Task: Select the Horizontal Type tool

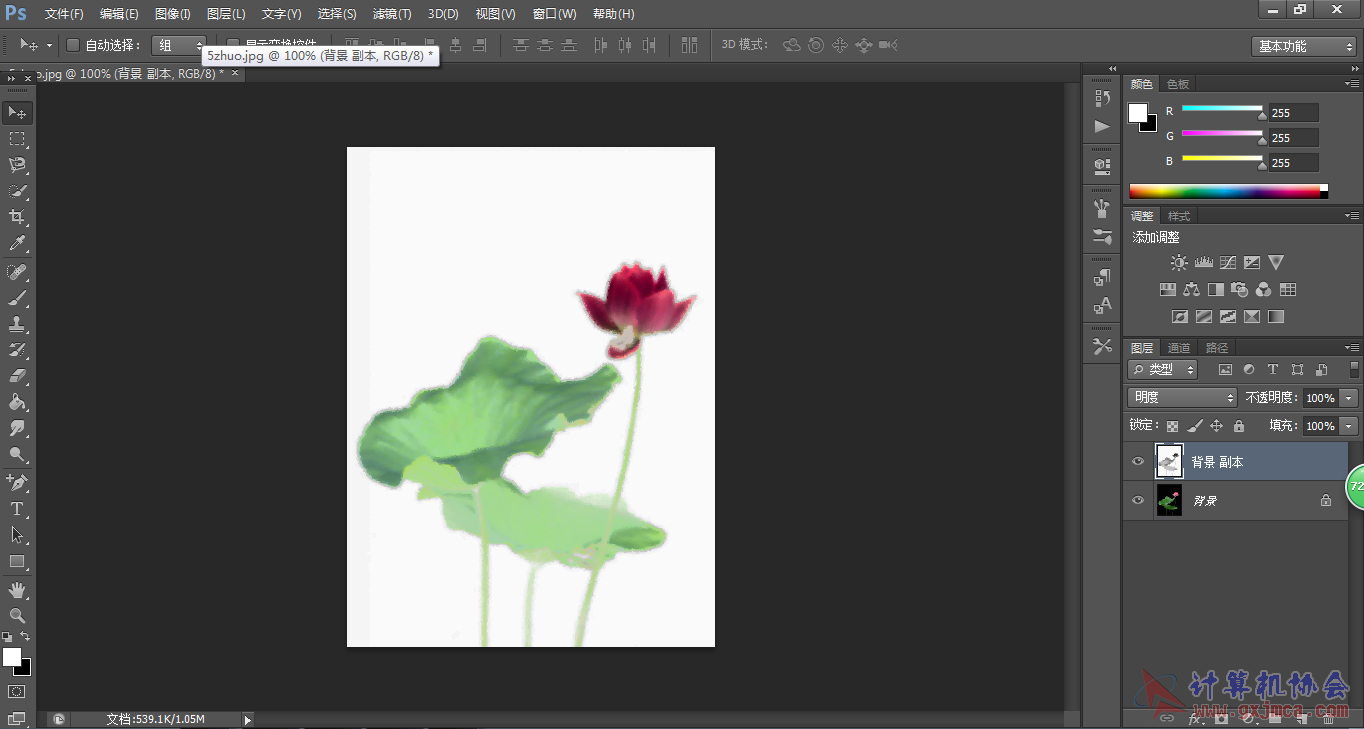Action: coord(17,509)
